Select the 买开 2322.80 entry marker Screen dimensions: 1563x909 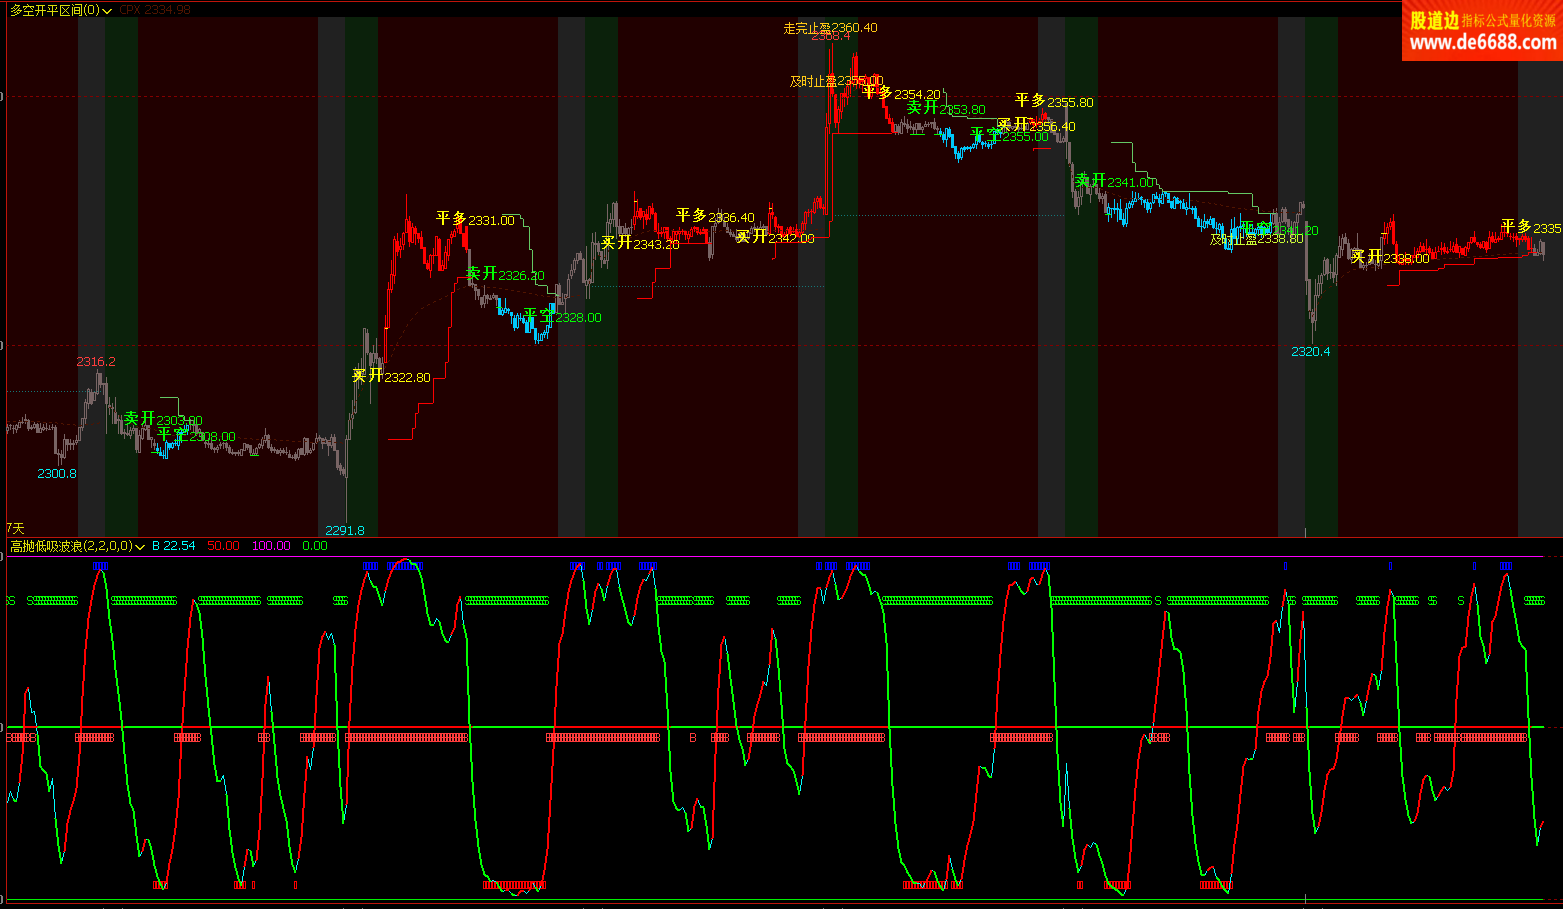pos(391,376)
